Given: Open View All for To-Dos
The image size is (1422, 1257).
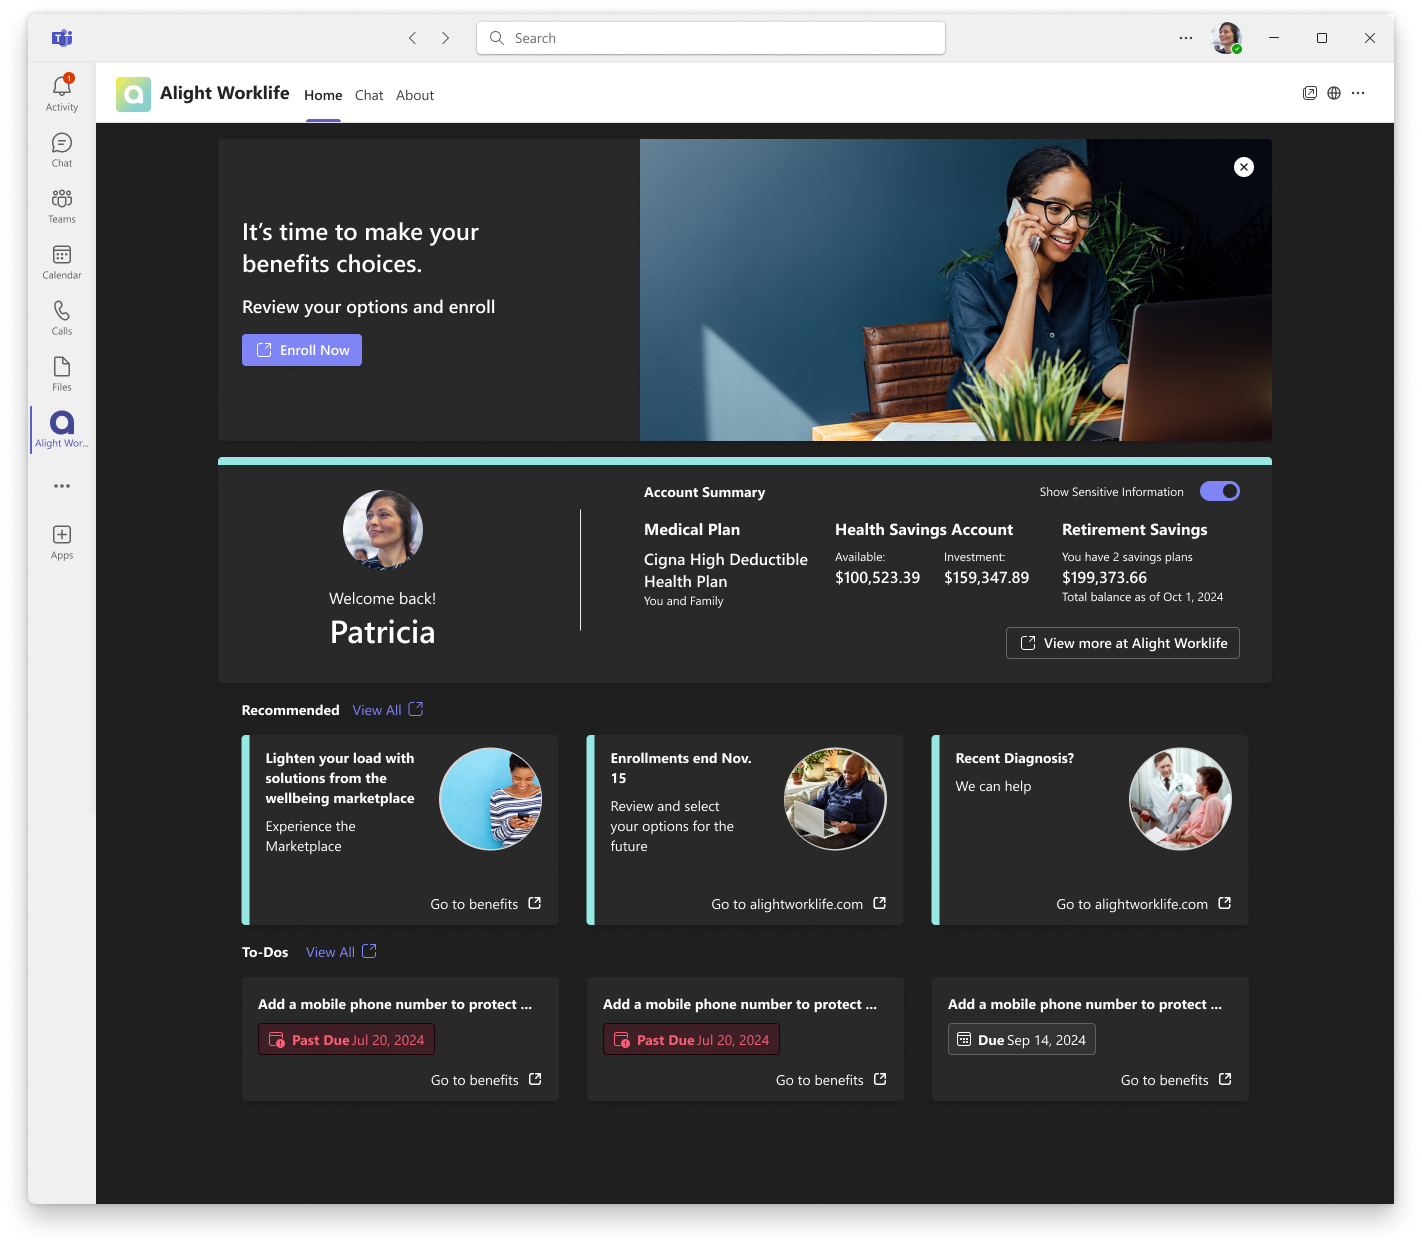Looking at the screenshot, I should [x=330, y=952].
